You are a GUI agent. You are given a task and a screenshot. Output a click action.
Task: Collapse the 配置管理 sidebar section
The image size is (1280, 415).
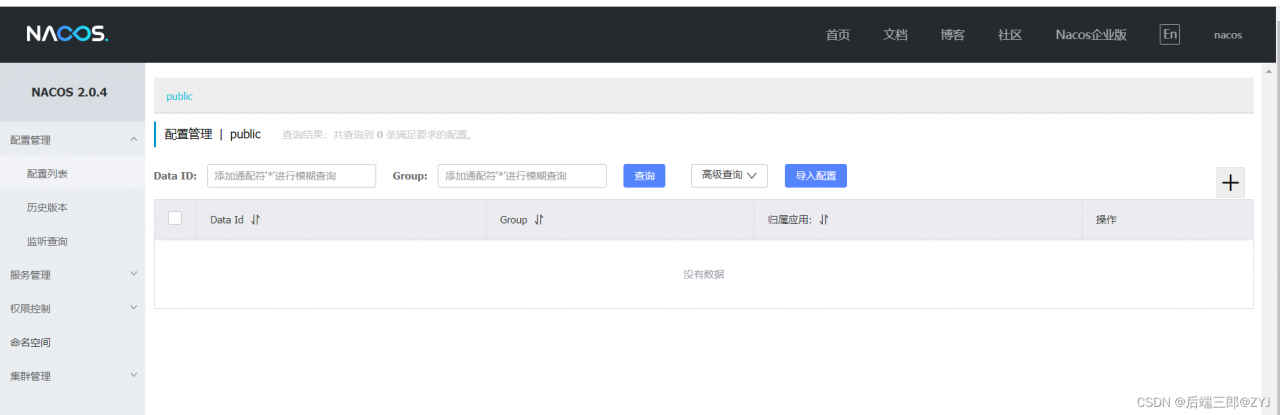pos(72,140)
